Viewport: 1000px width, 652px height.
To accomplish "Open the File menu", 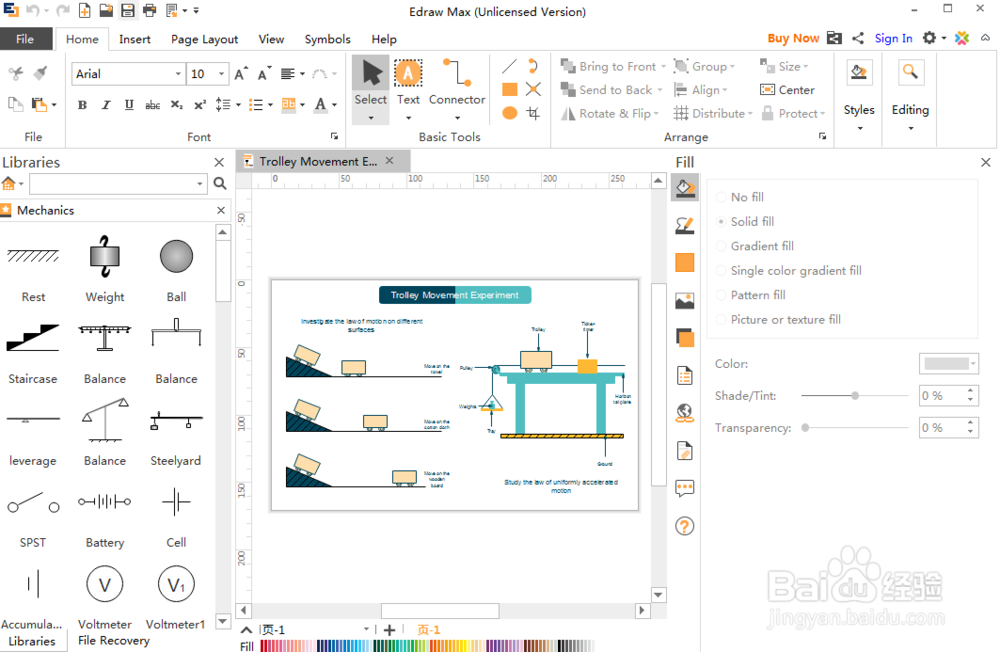I will click(26, 39).
